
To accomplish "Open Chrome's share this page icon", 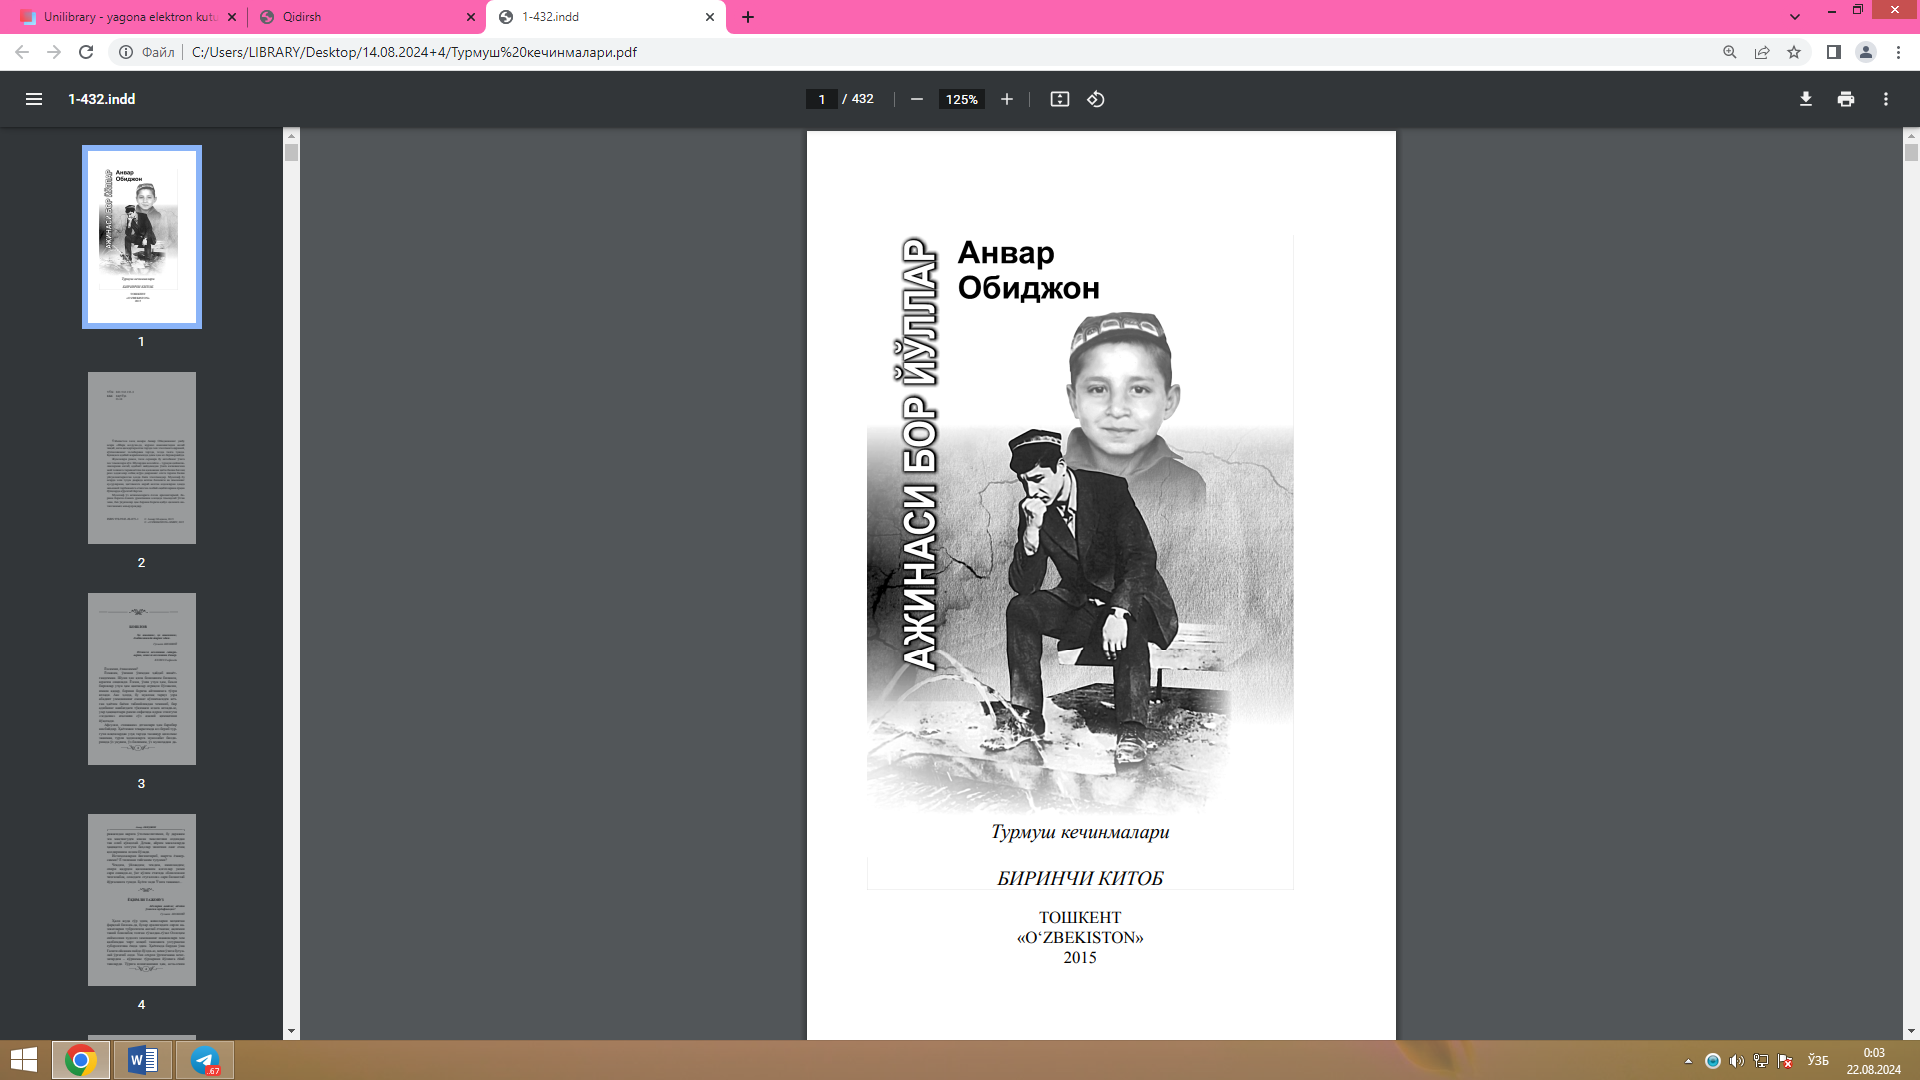I will (1762, 52).
